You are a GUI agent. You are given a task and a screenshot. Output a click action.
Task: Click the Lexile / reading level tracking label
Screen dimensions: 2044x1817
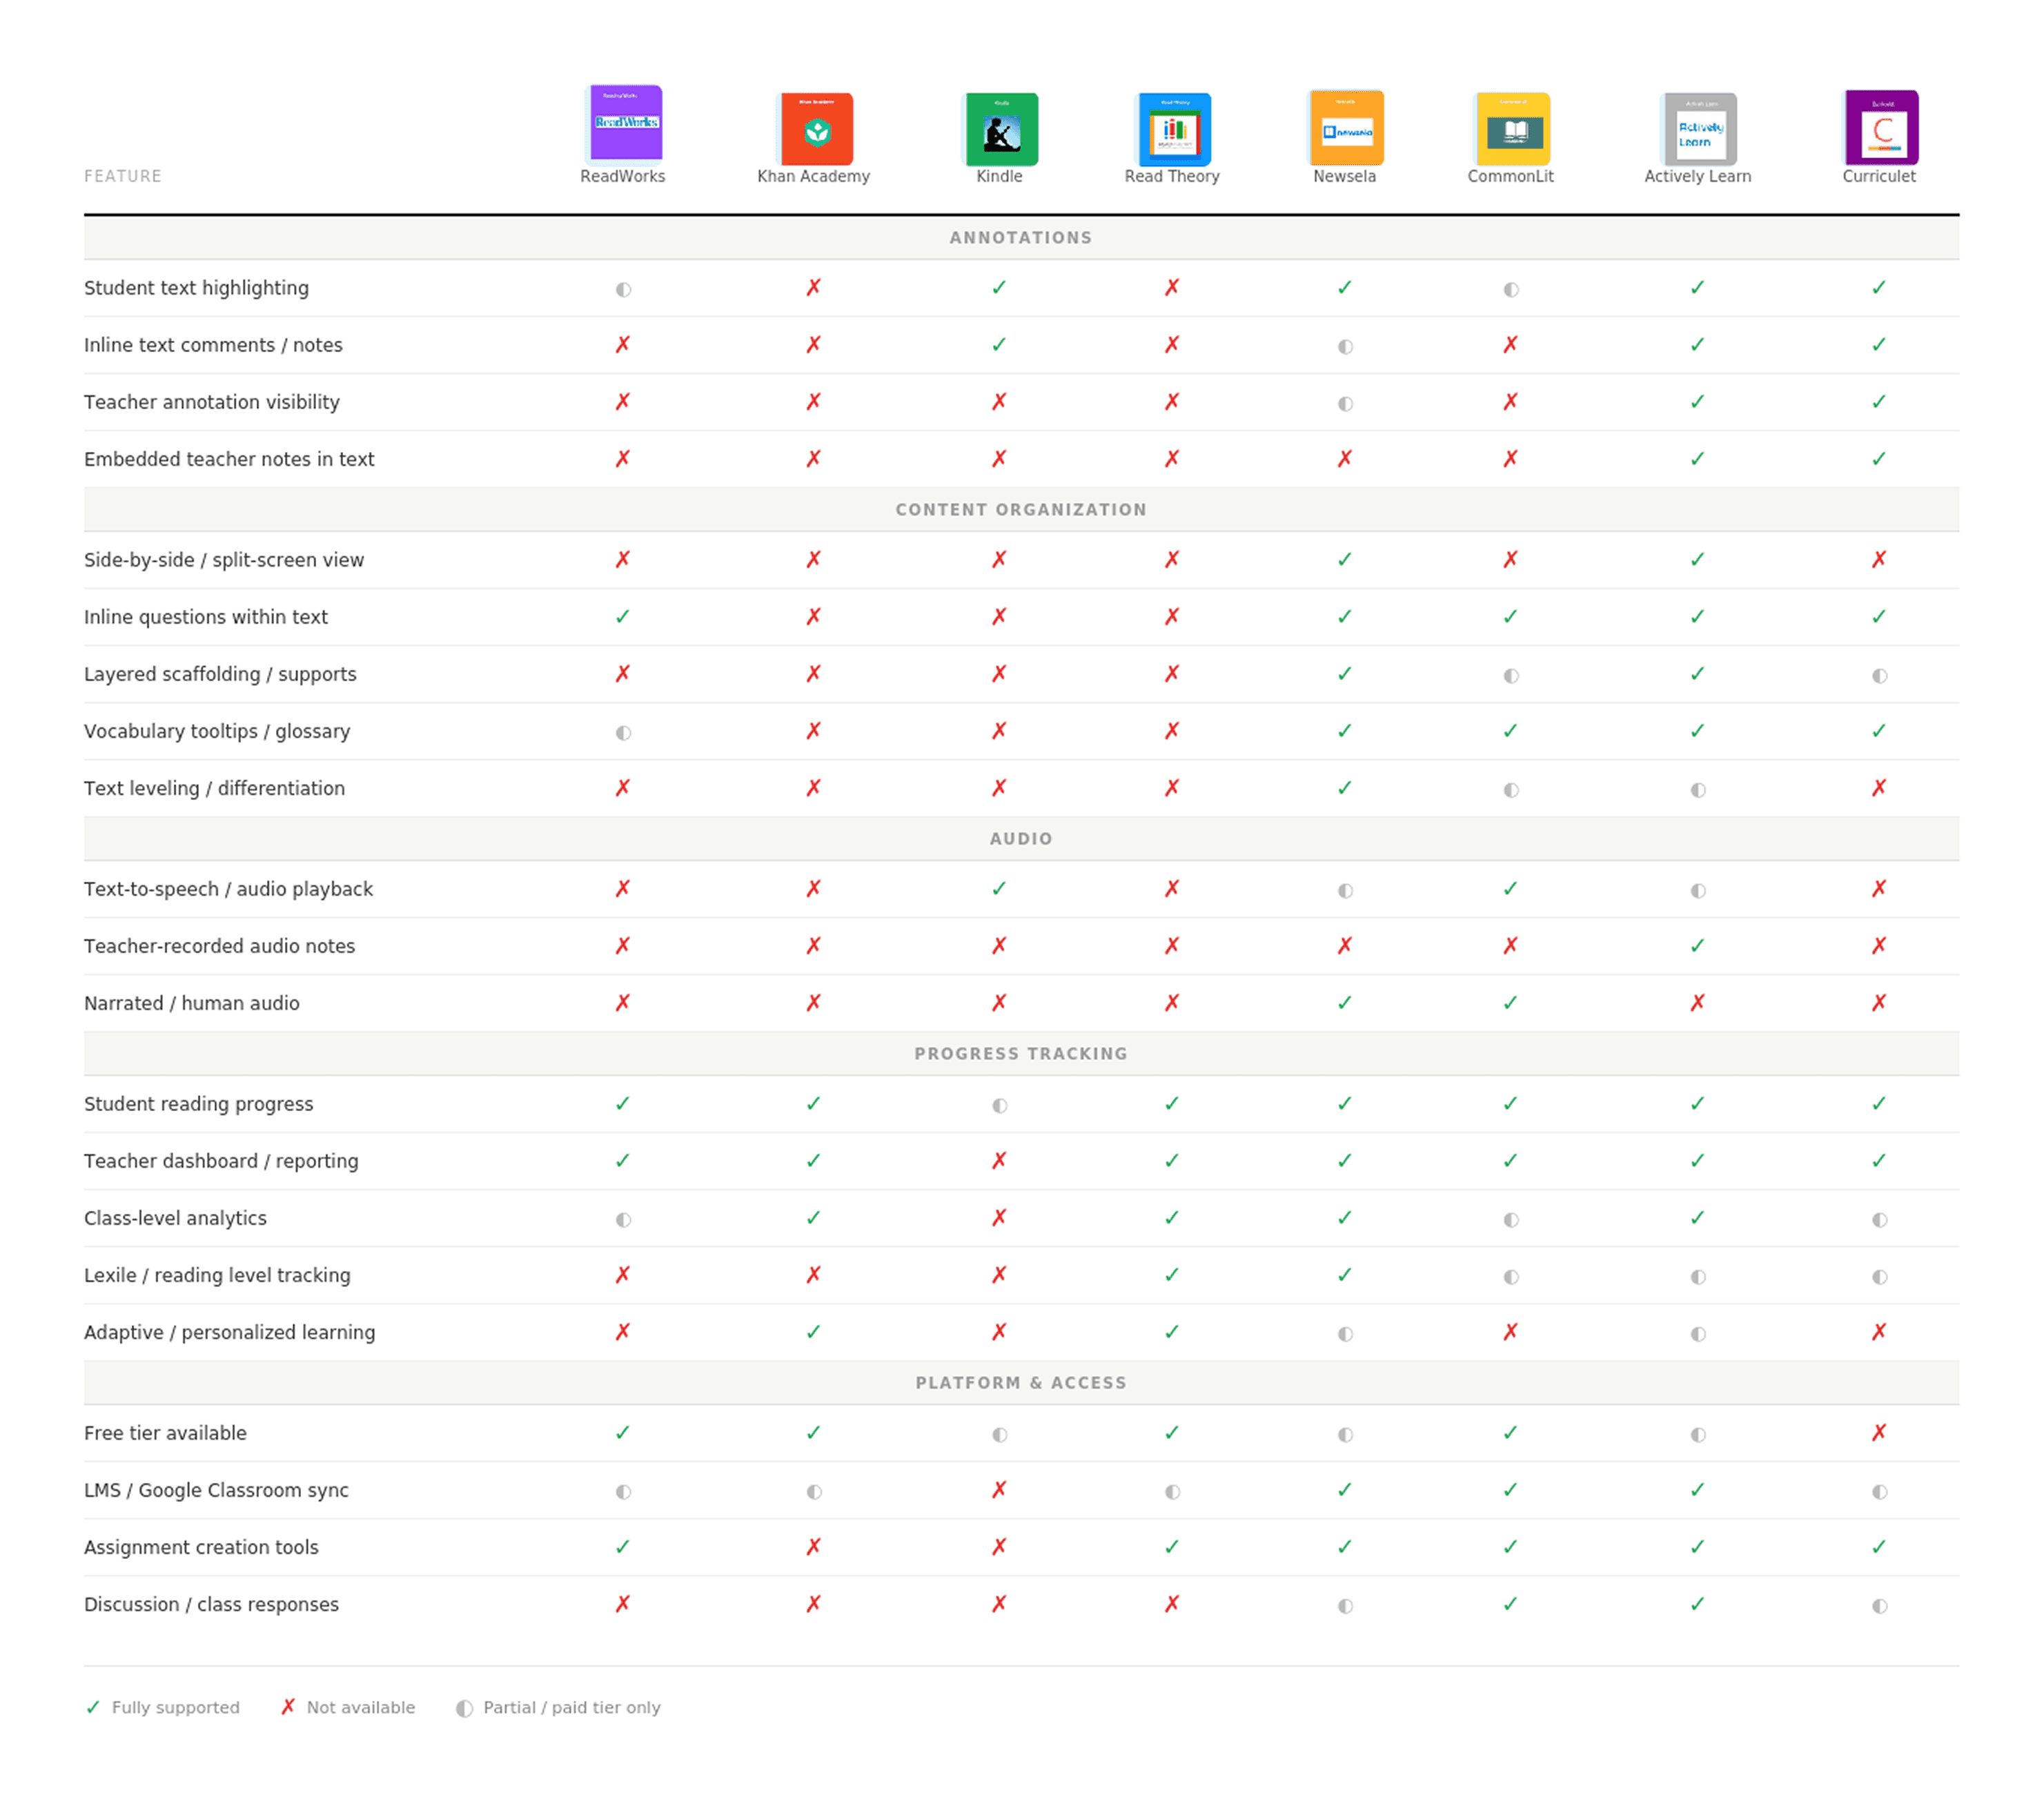click(217, 1275)
